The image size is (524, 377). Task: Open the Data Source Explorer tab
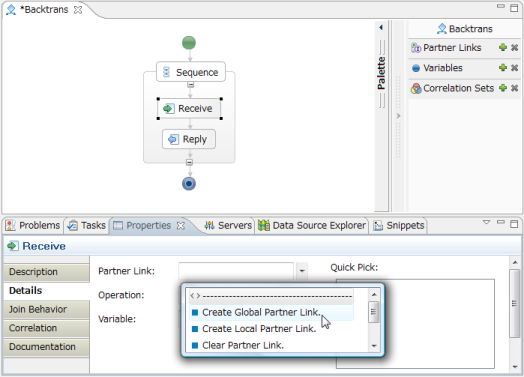[x=312, y=226]
